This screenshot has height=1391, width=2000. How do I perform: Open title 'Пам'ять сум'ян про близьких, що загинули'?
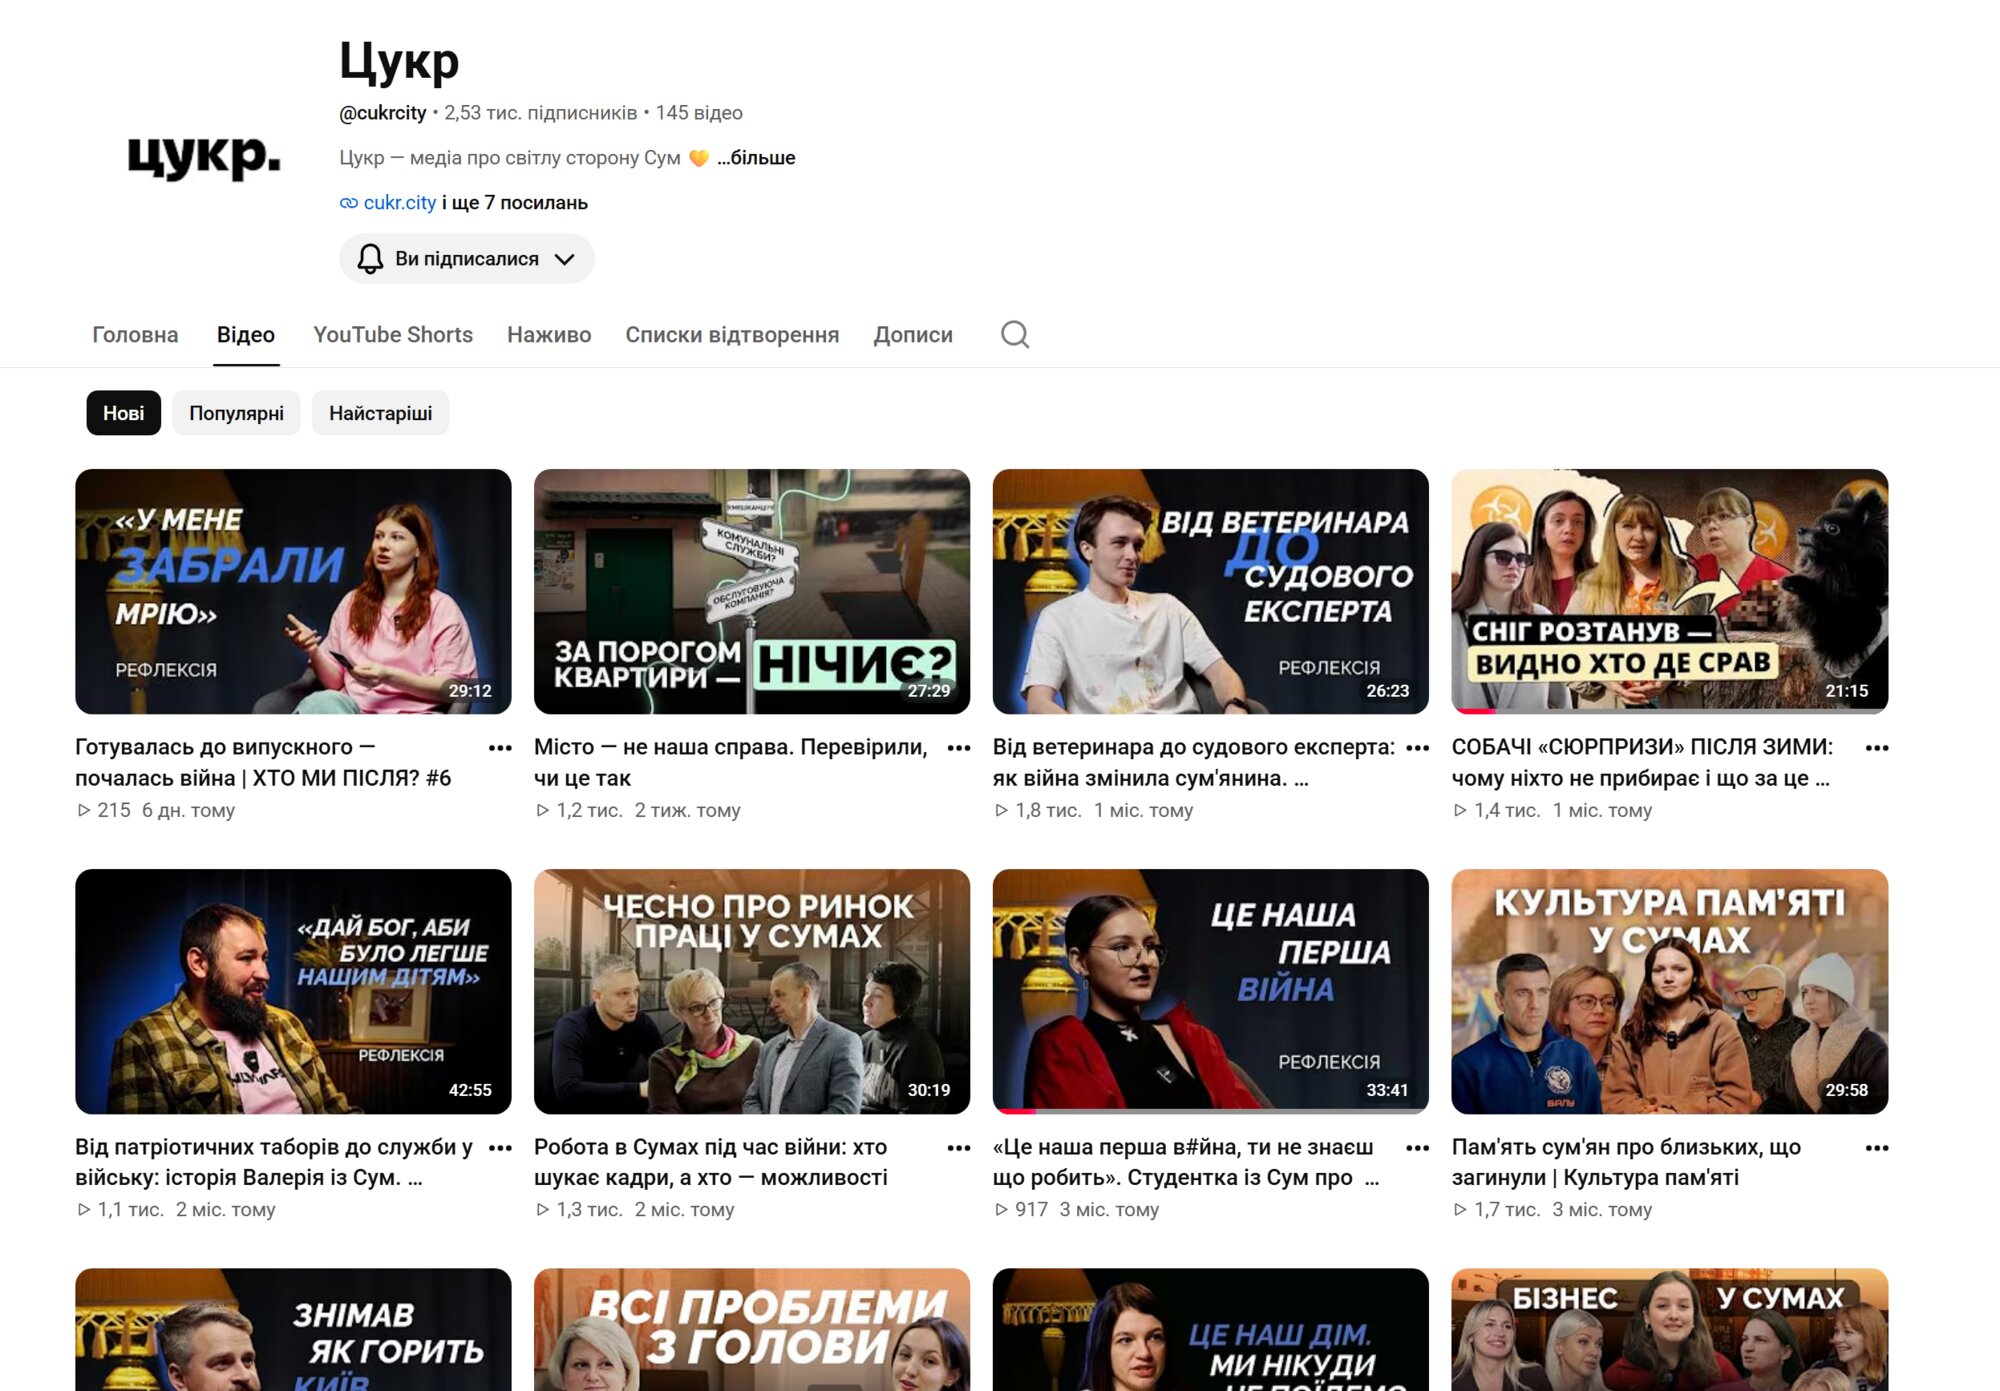tap(1626, 1162)
